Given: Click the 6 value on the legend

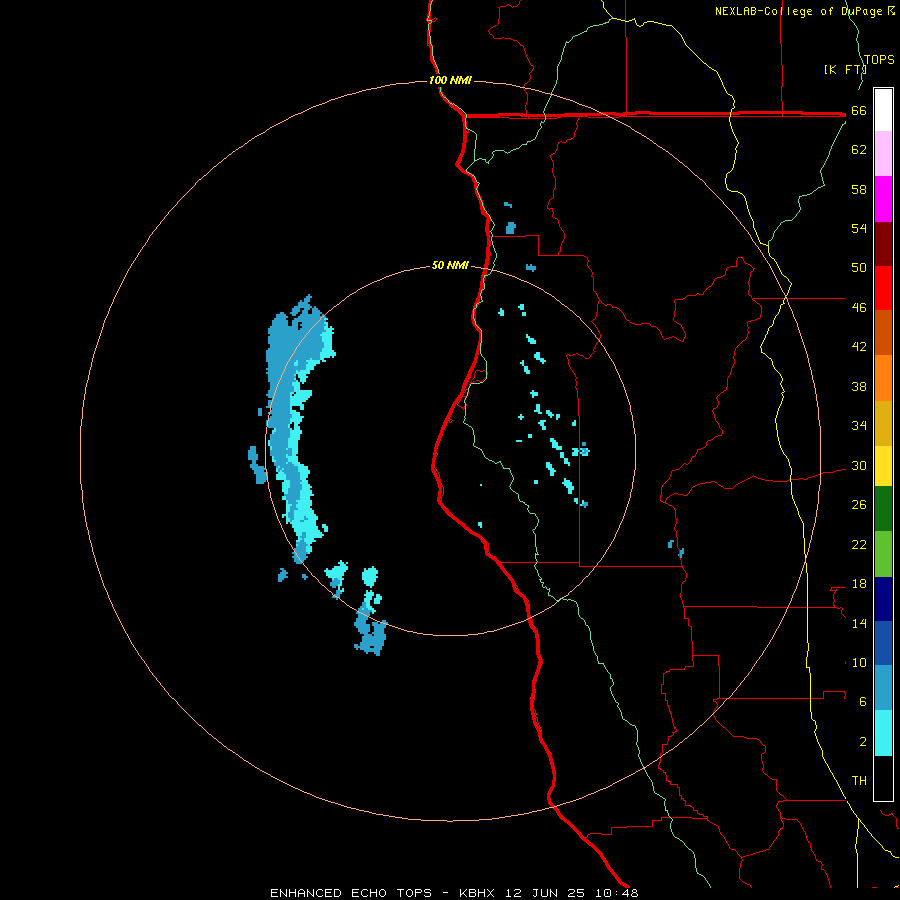Looking at the screenshot, I should coord(863,701).
